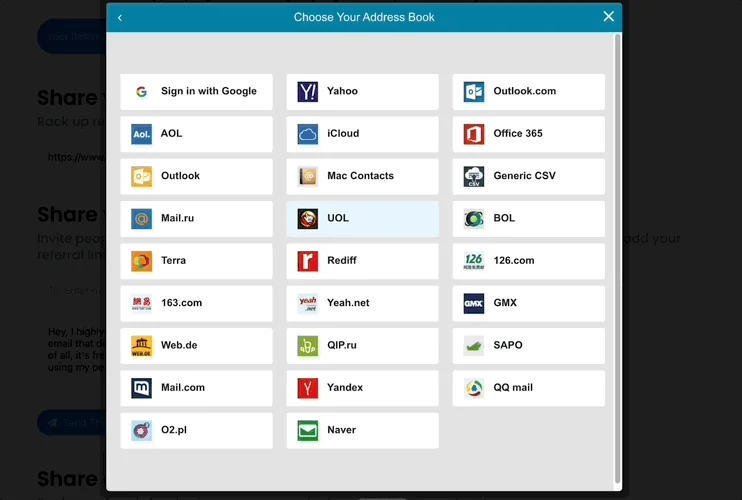
Task: Select the Yahoo purple icon
Action: pos(308,92)
